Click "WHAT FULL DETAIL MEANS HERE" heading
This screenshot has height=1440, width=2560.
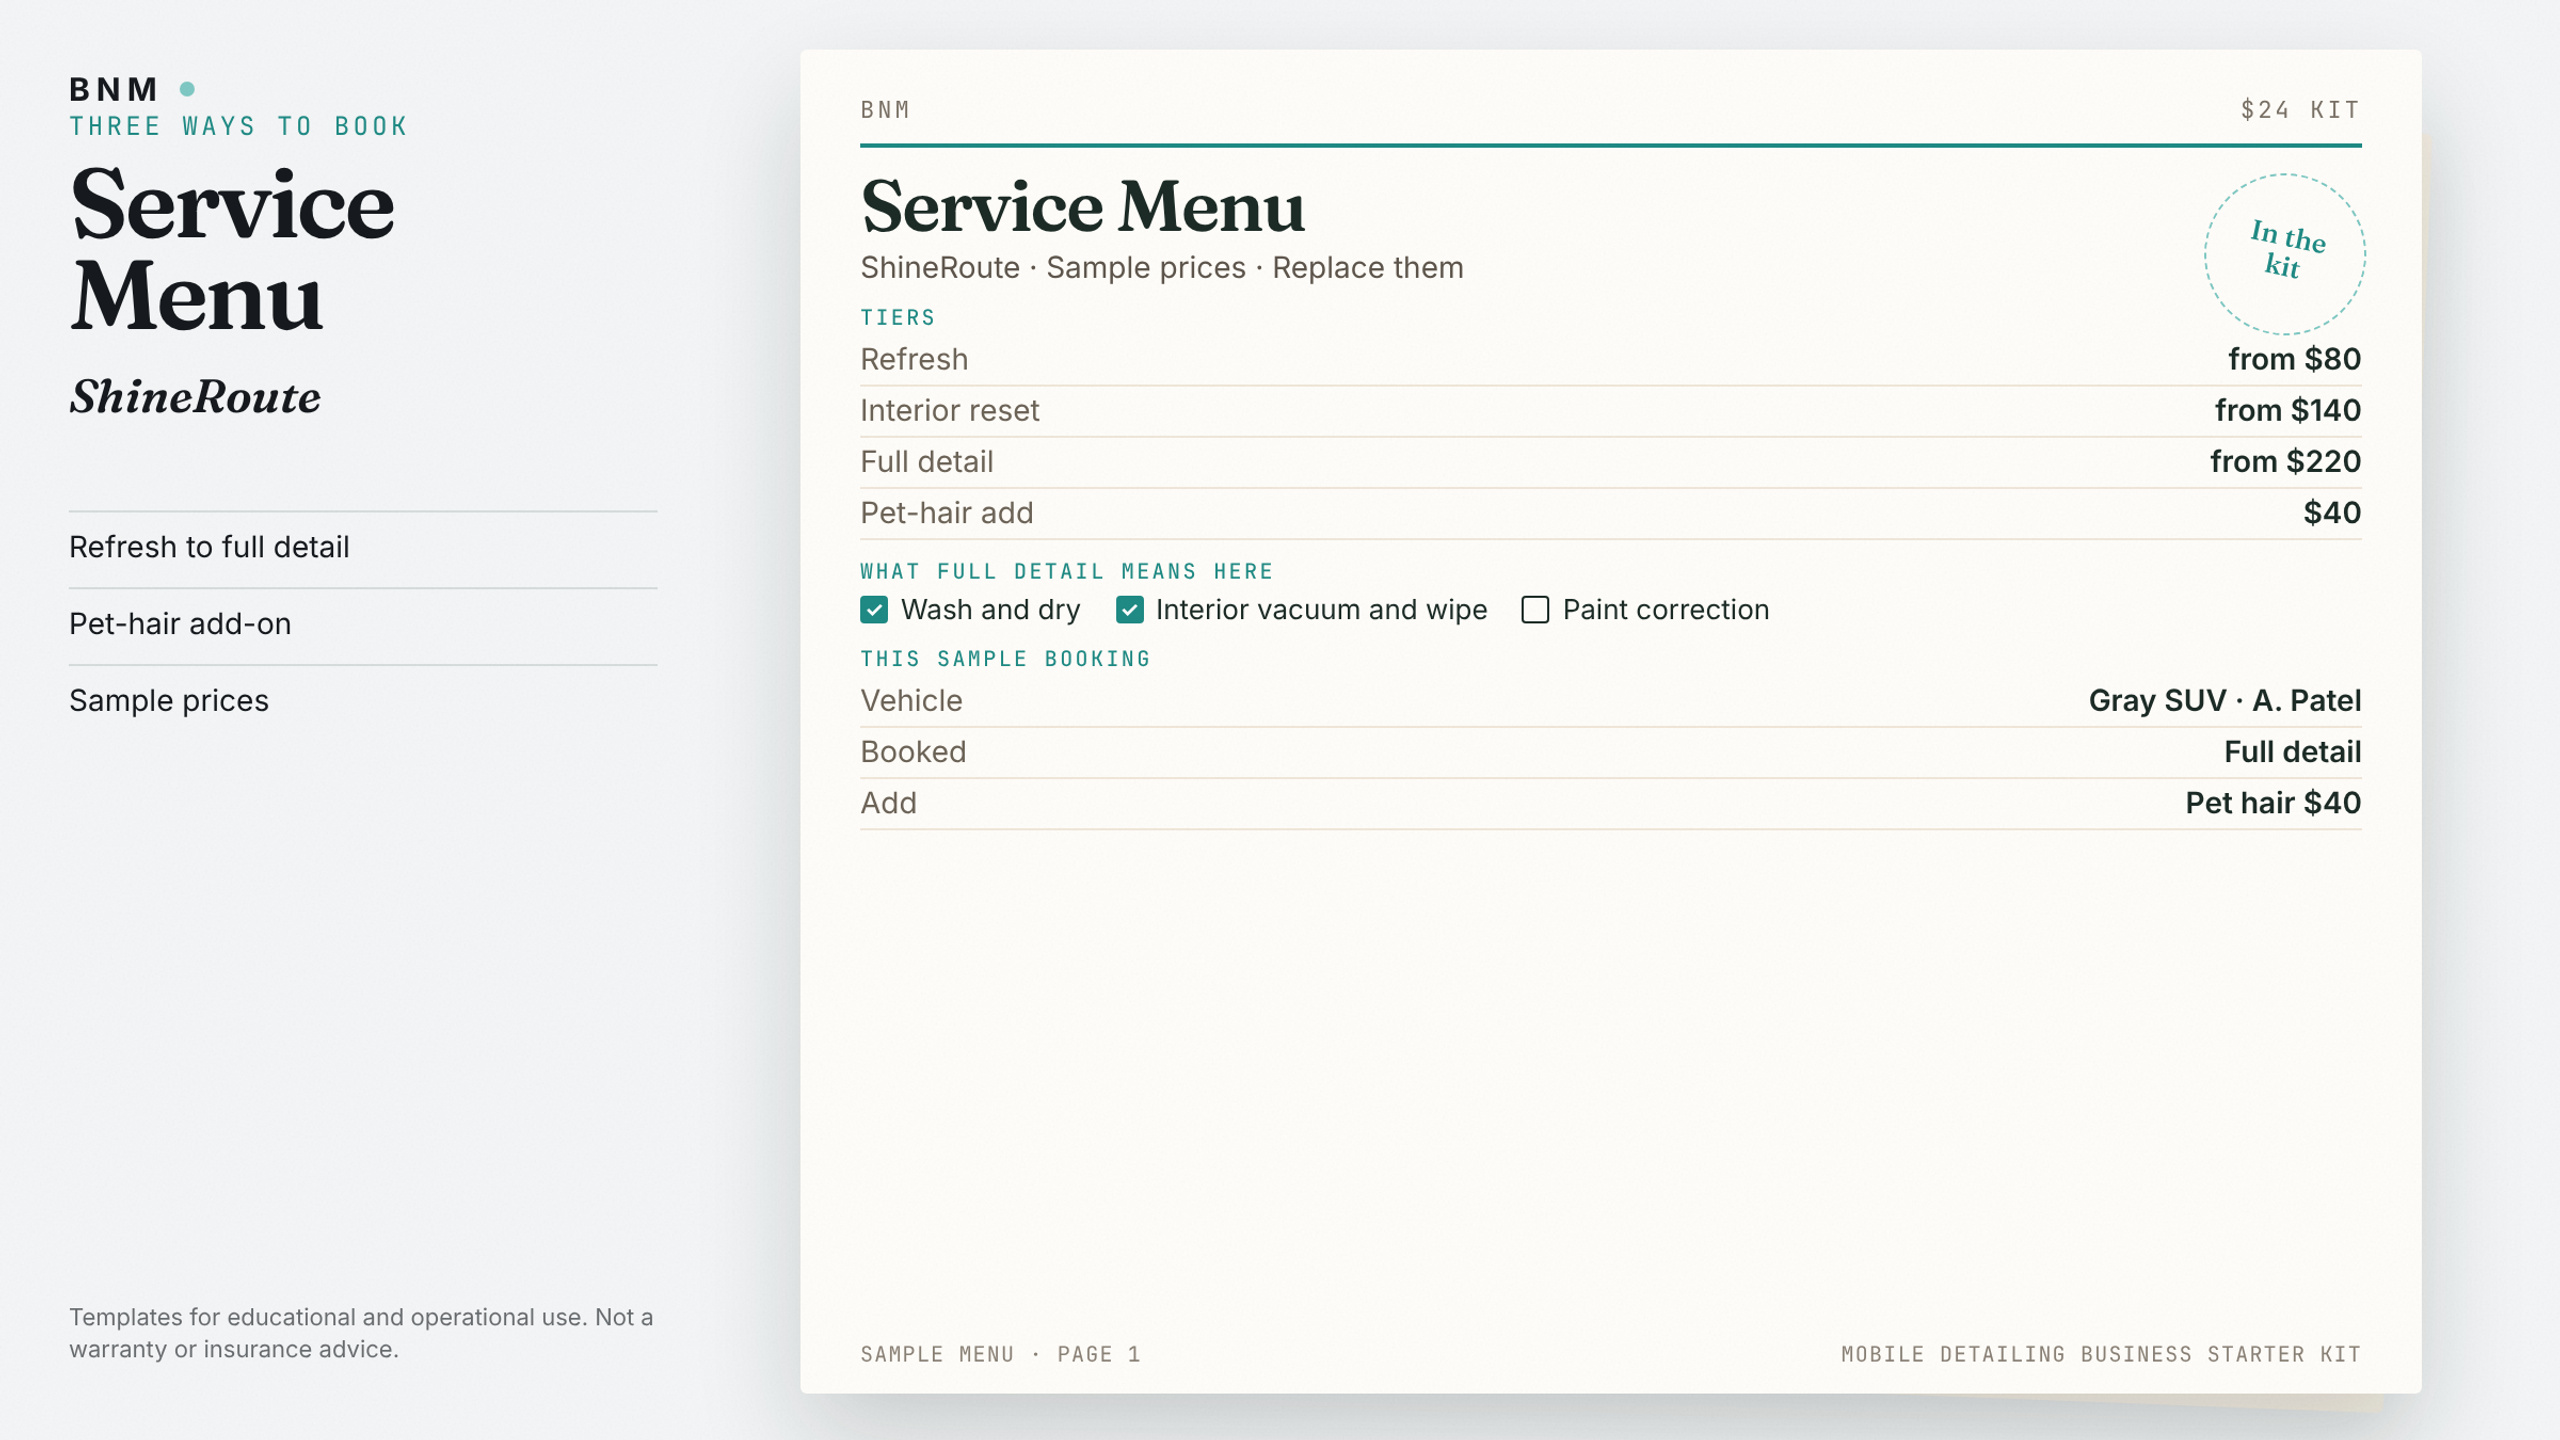[x=1067, y=572]
